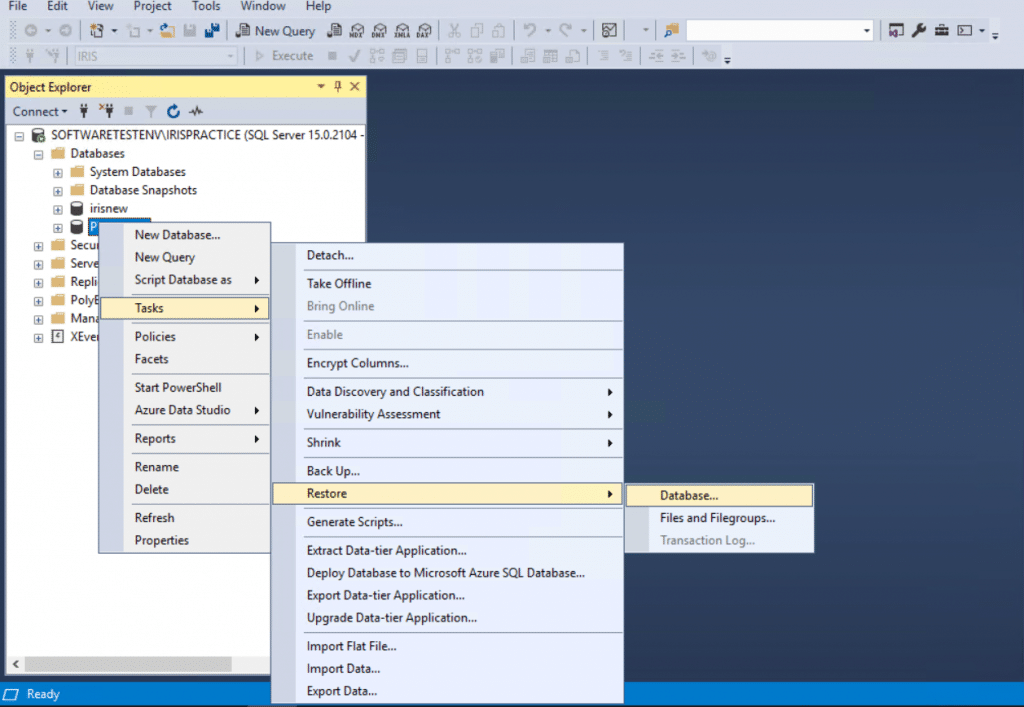Open the View menu
Screen dimensions: 1024x707
(x=100, y=7)
